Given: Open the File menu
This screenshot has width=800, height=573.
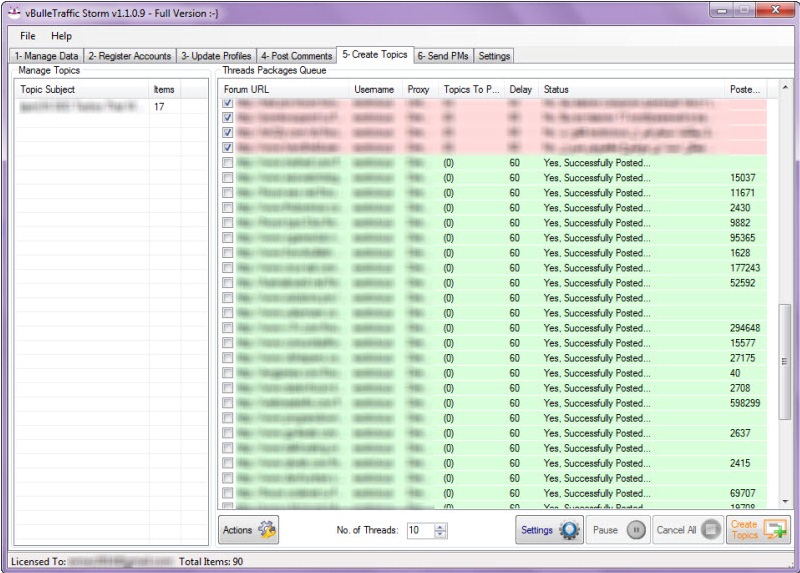Looking at the screenshot, I should tap(27, 36).
